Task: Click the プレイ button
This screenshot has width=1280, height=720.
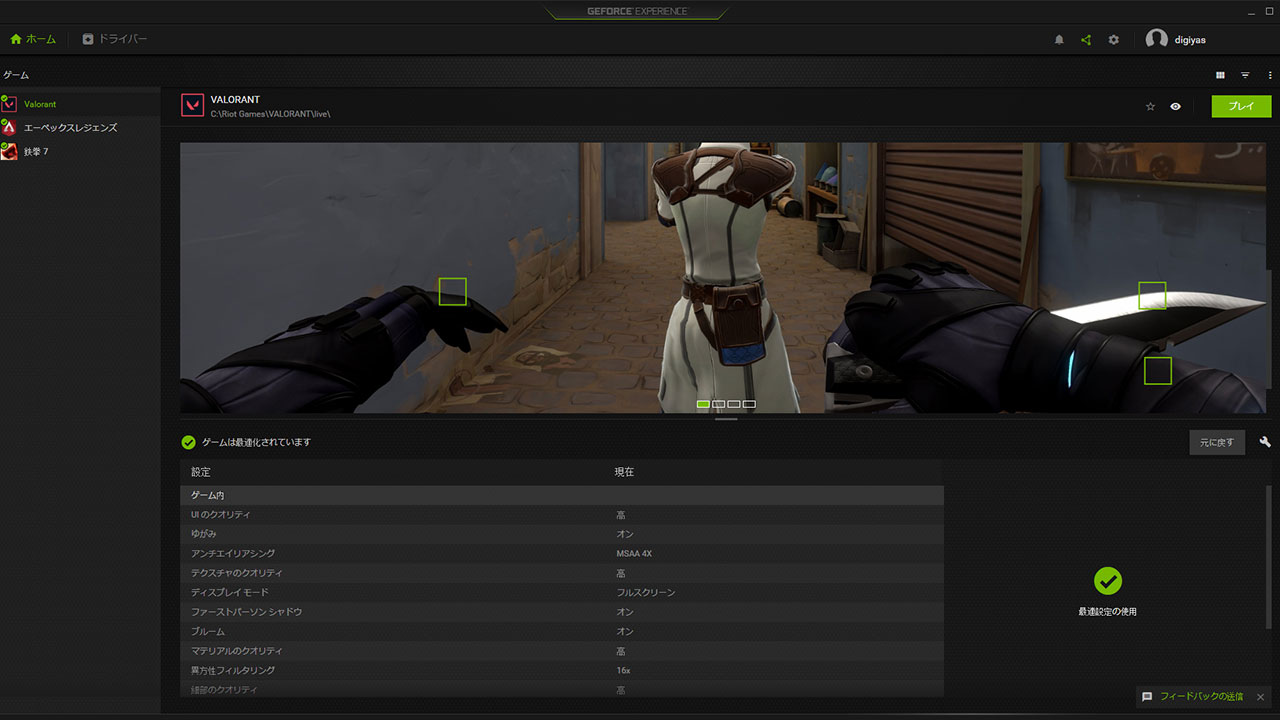Action: click(x=1241, y=106)
